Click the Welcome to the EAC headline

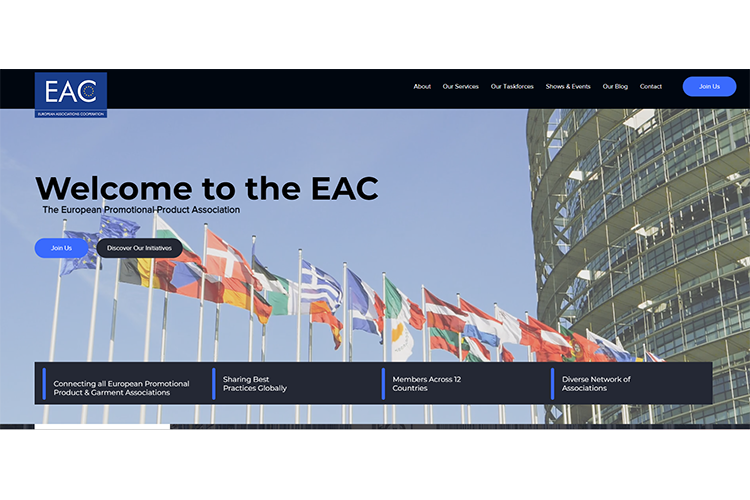[x=207, y=188]
